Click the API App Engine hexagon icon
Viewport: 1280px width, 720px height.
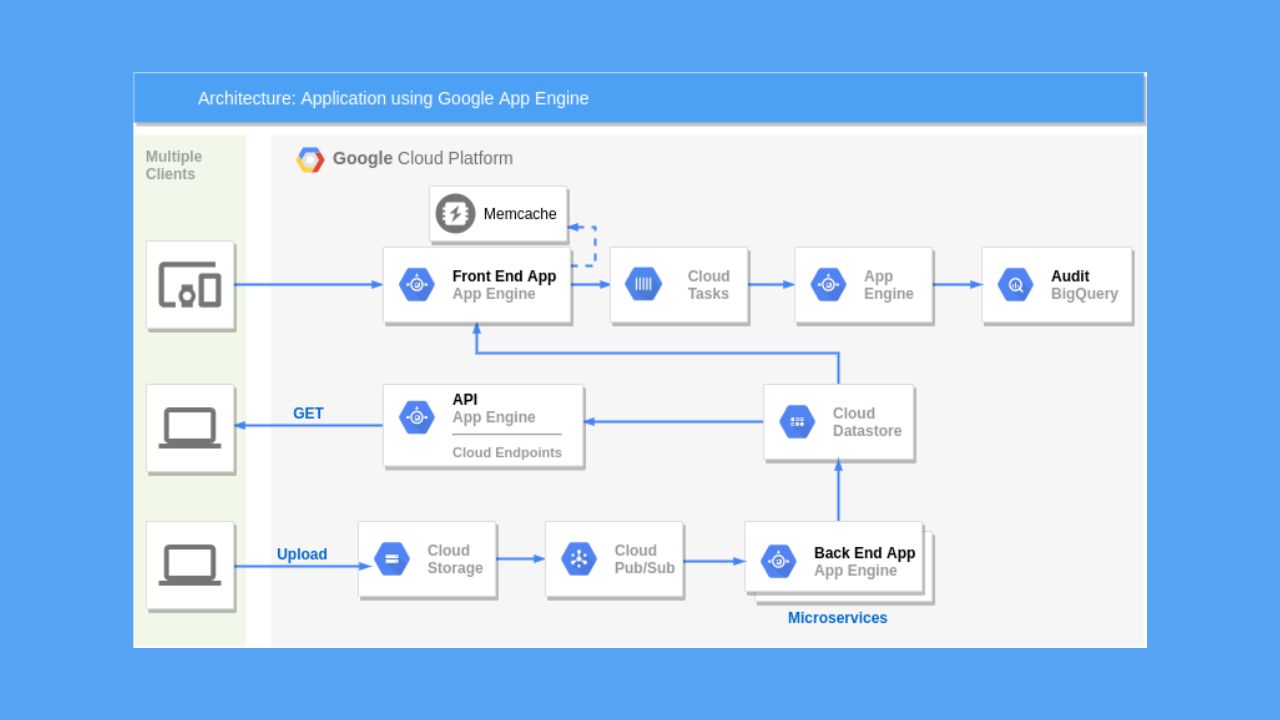pos(416,417)
